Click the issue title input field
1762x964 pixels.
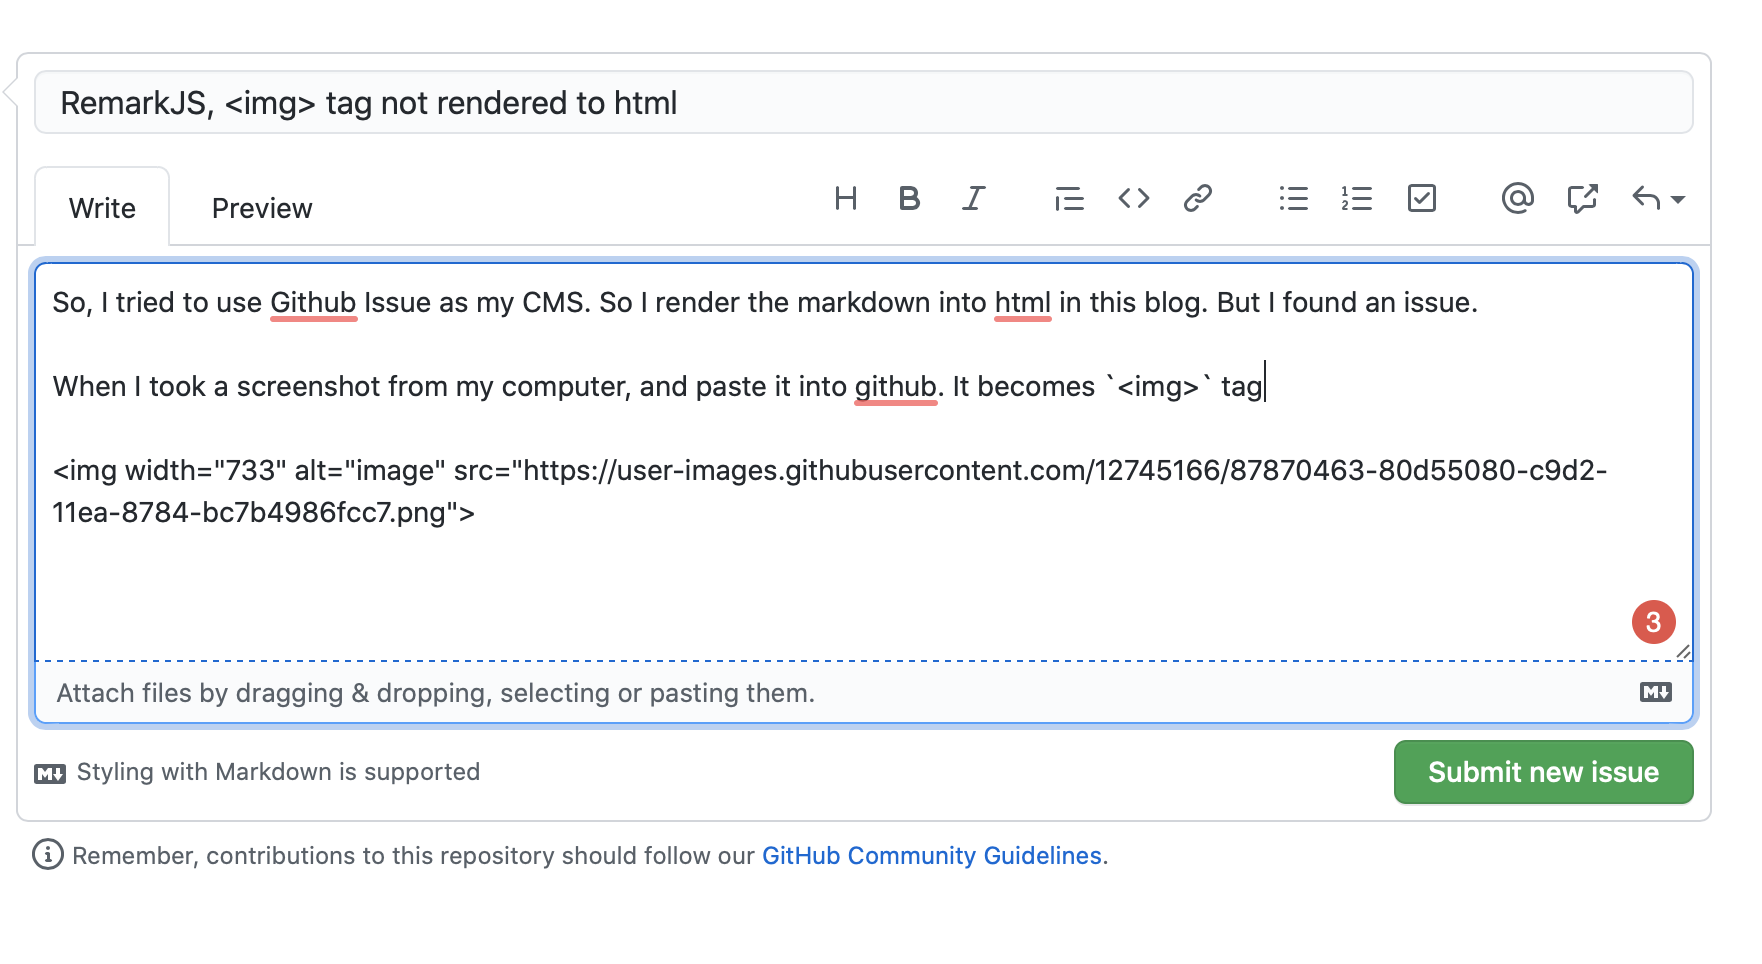[x=864, y=102]
